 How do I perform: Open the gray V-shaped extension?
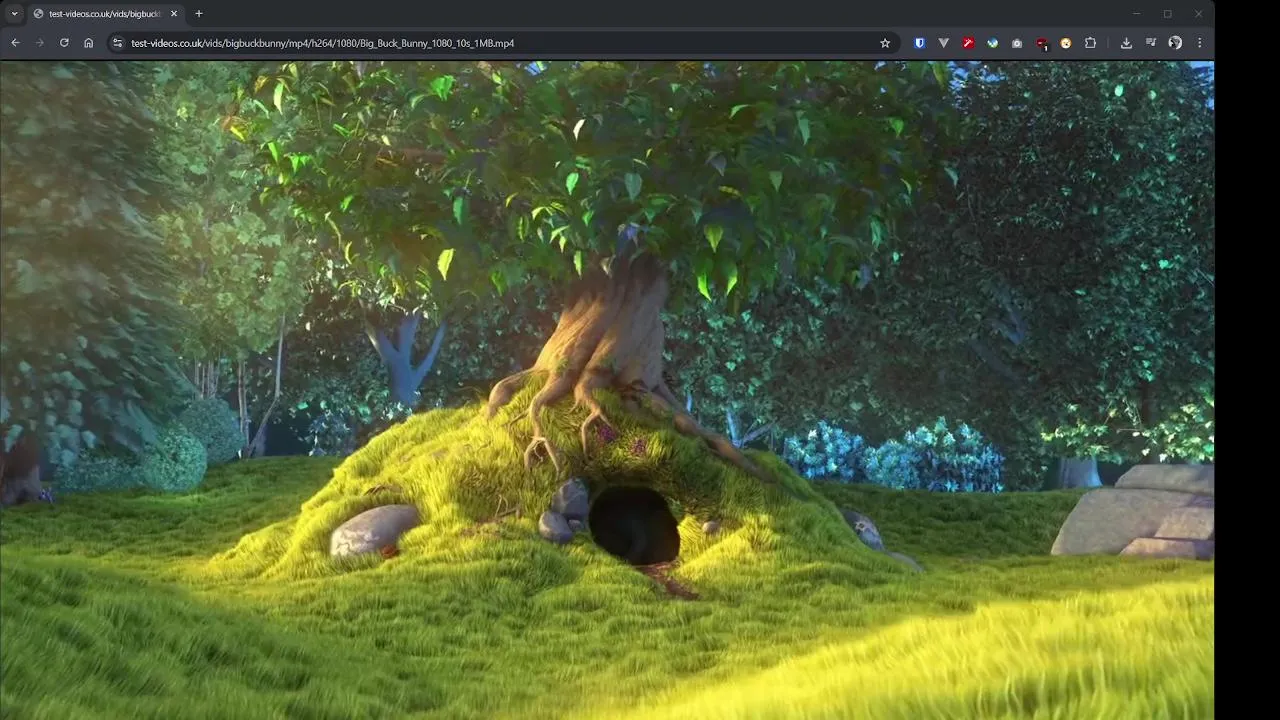click(943, 43)
